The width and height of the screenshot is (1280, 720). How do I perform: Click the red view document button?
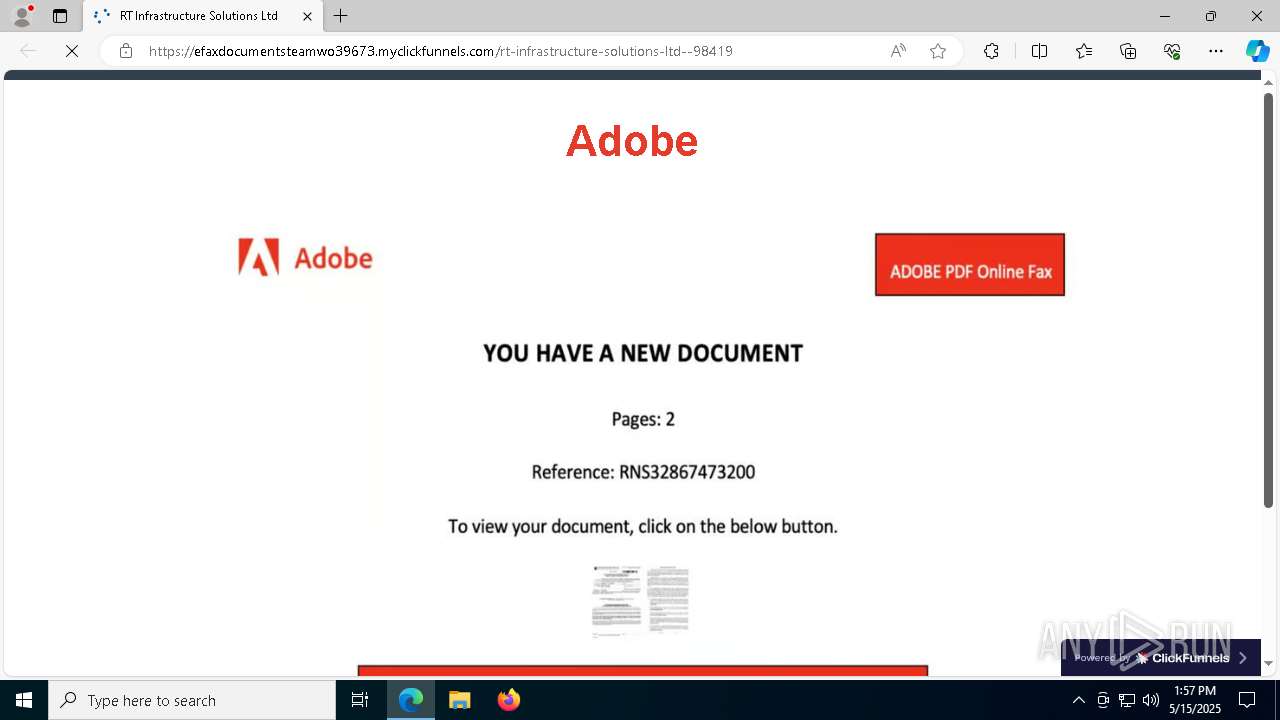tap(643, 670)
